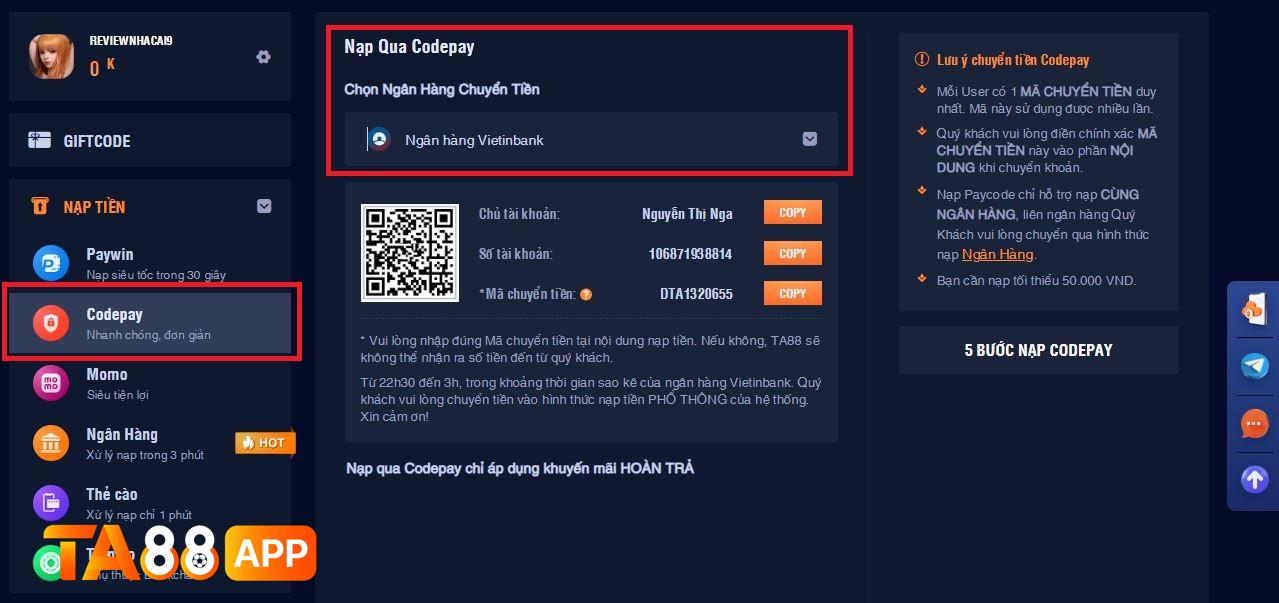This screenshot has width=1279, height=603.
Task: Copy the transfer code DTA1320655
Action: (x=793, y=294)
